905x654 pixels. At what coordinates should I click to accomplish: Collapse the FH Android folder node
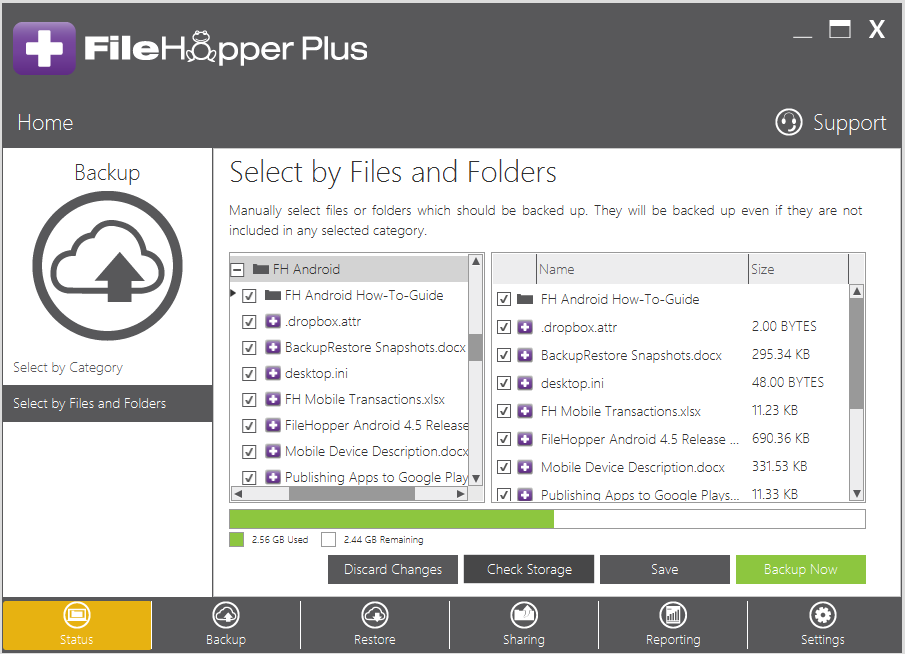coord(237,270)
